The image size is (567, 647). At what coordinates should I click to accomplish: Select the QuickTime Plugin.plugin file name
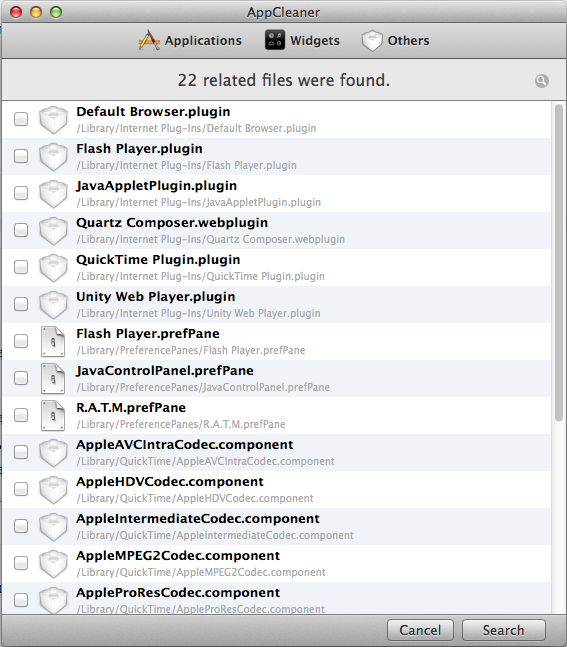[x=158, y=260]
